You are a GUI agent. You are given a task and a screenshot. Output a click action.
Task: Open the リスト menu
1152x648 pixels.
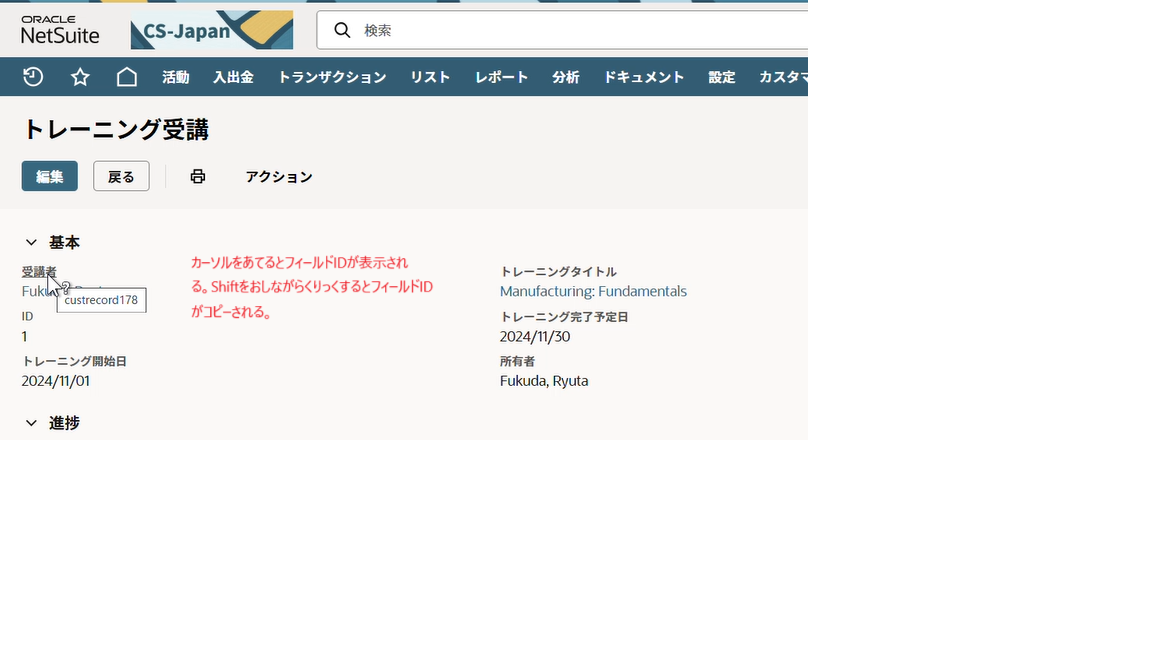(431, 77)
